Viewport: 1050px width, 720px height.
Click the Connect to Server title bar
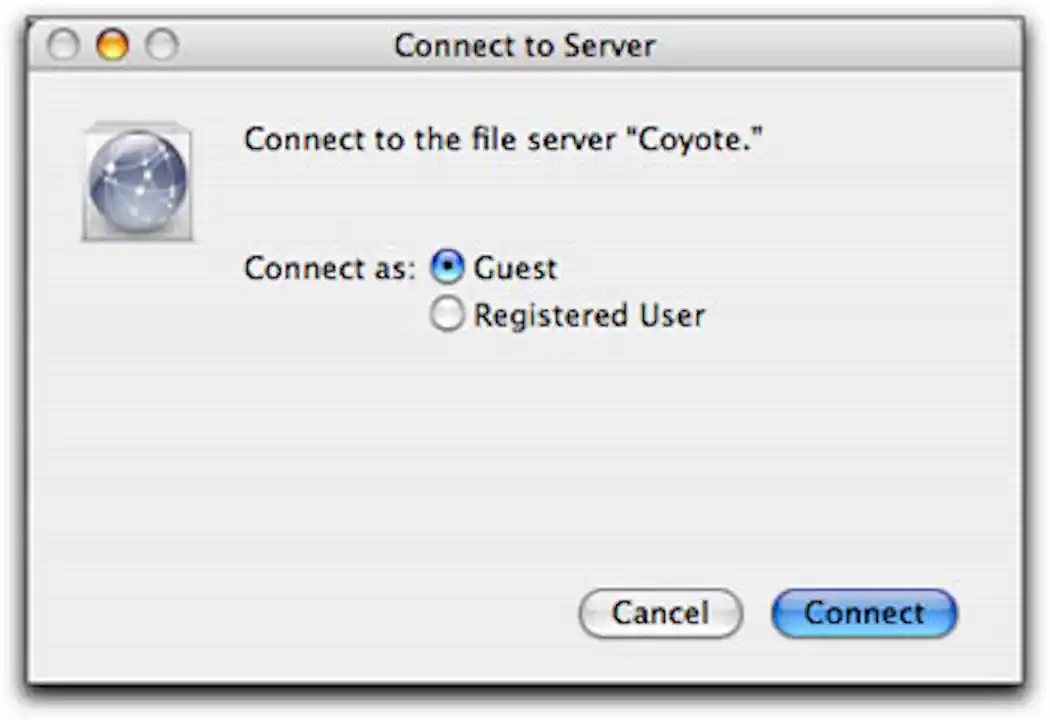point(525,45)
